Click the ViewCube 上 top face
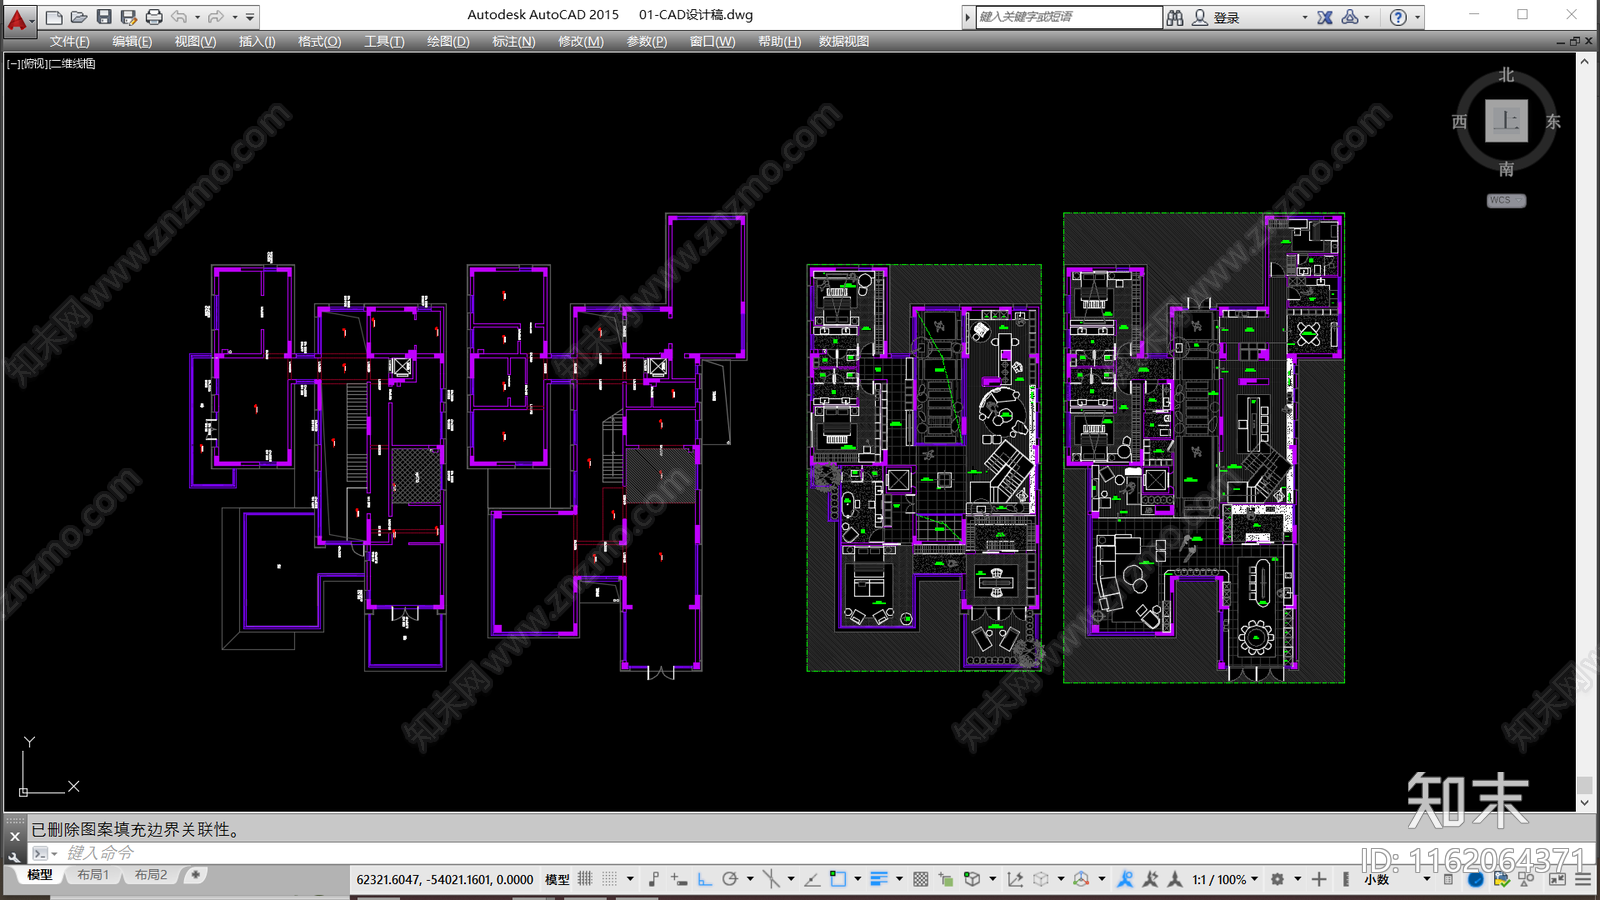Image resolution: width=1600 pixels, height=900 pixels. pyautogui.click(x=1506, y=121)
